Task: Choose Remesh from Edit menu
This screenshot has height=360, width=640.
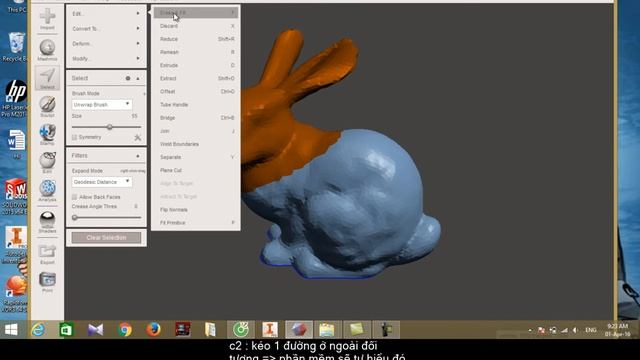Action: point(196,52)
